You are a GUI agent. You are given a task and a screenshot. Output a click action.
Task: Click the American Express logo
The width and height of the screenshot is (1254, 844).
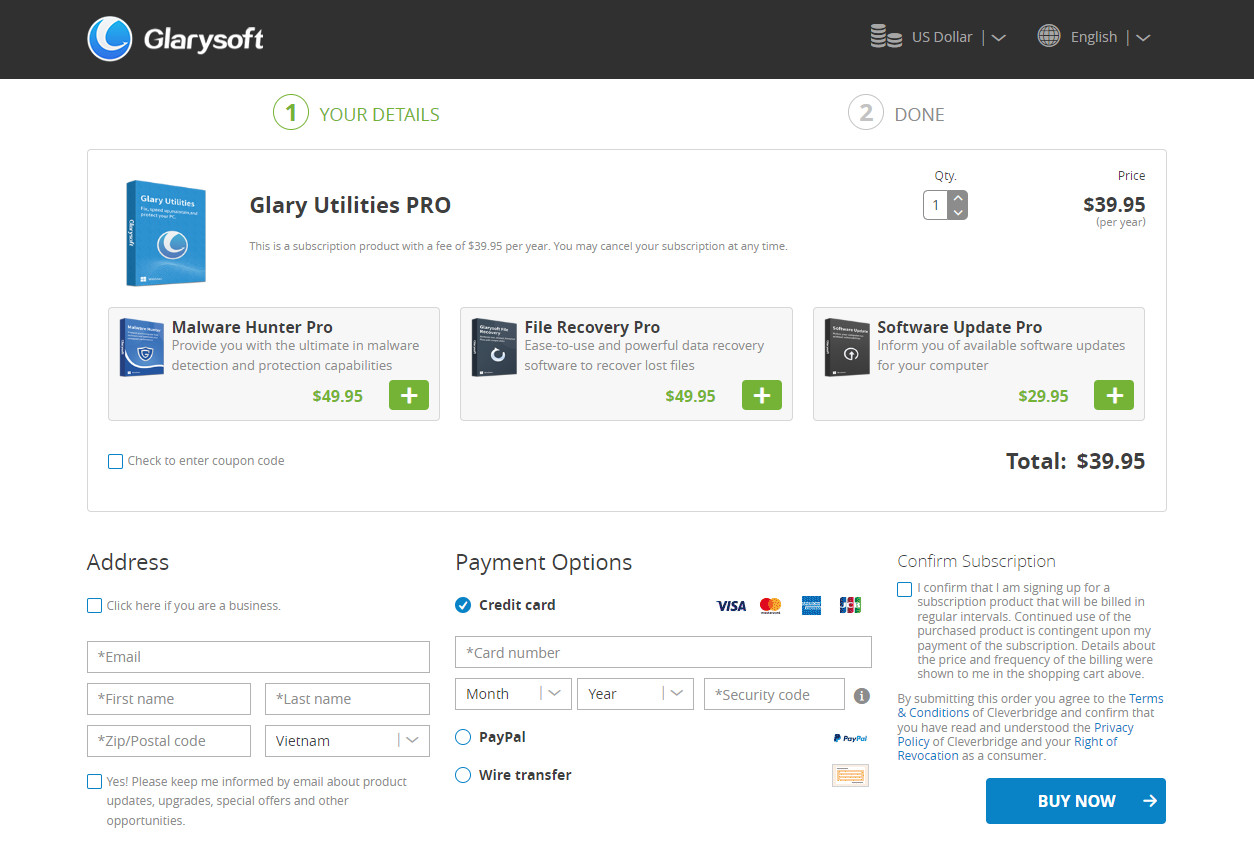(811, 605)
